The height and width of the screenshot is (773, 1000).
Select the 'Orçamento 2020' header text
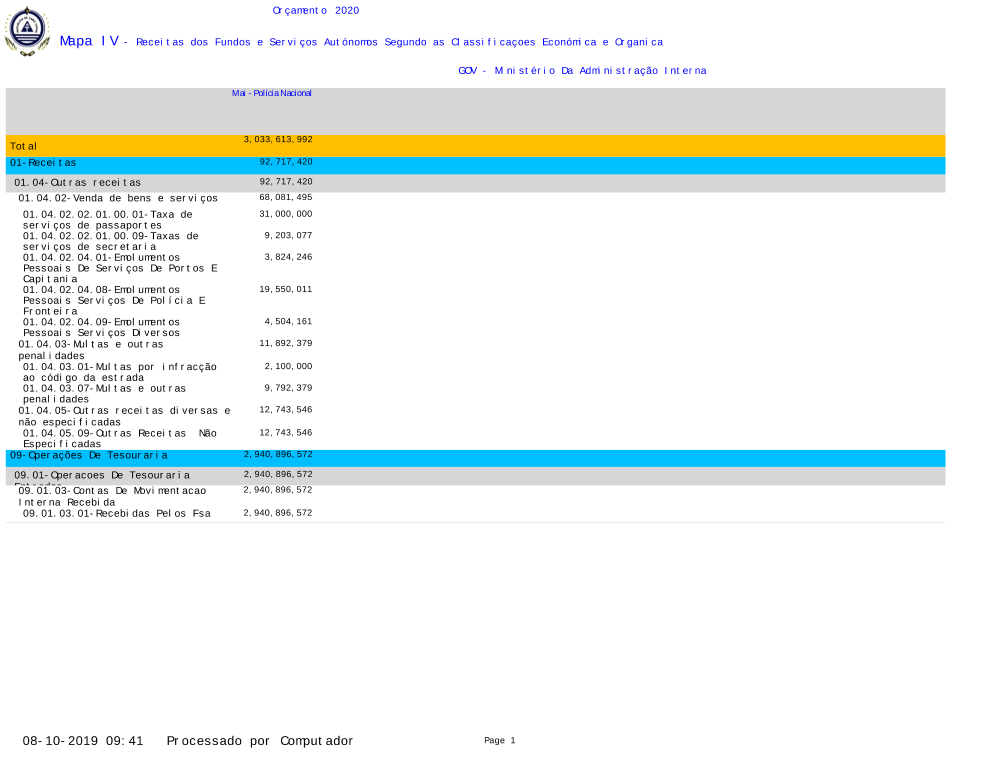pyautogui.click(x=315, y=10)
